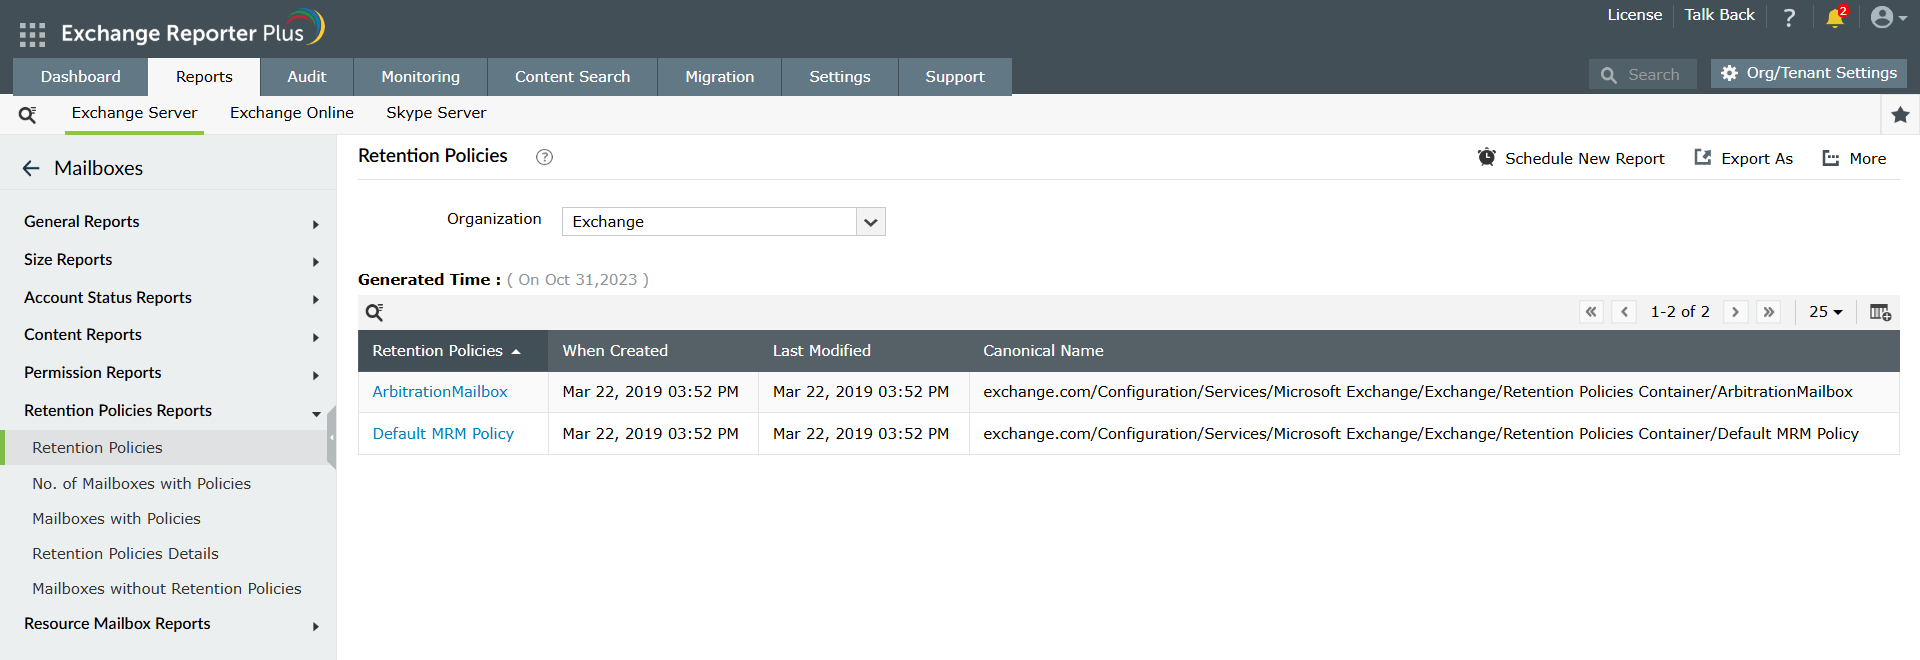The image size is (1920, 660).
Task: Open the apps grid launcher icon
Action: click(x=32, y=35)
